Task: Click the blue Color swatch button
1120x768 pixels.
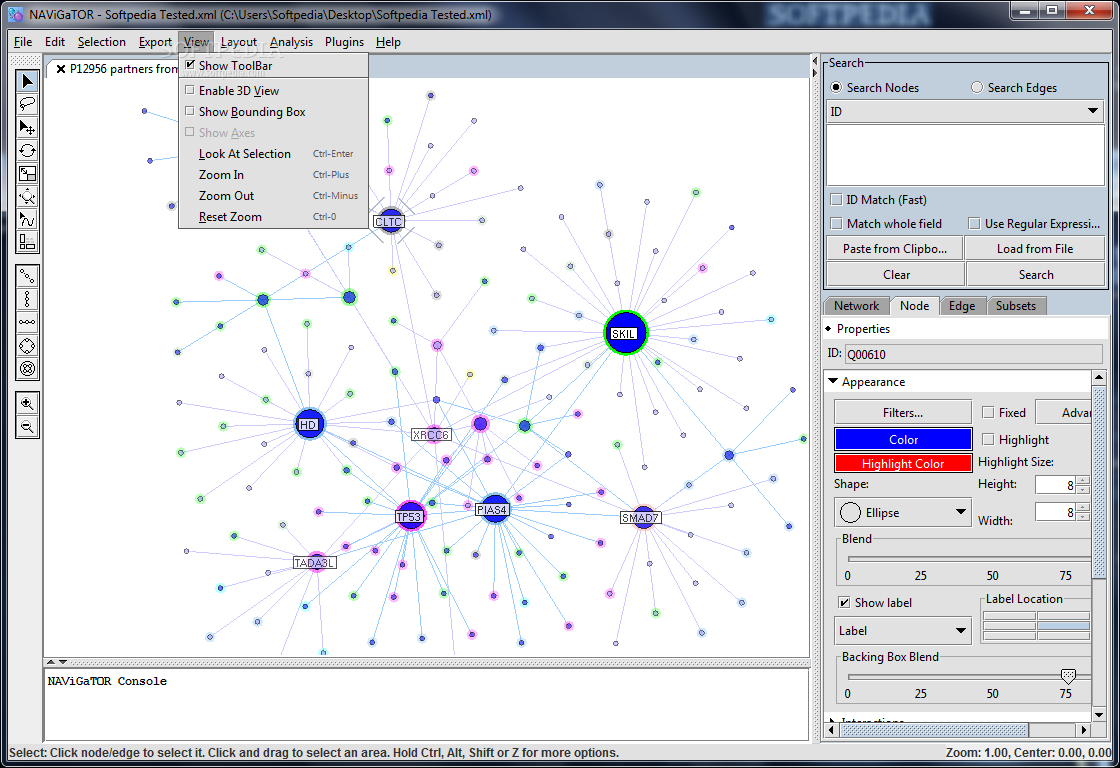Action: coord(903,439)
